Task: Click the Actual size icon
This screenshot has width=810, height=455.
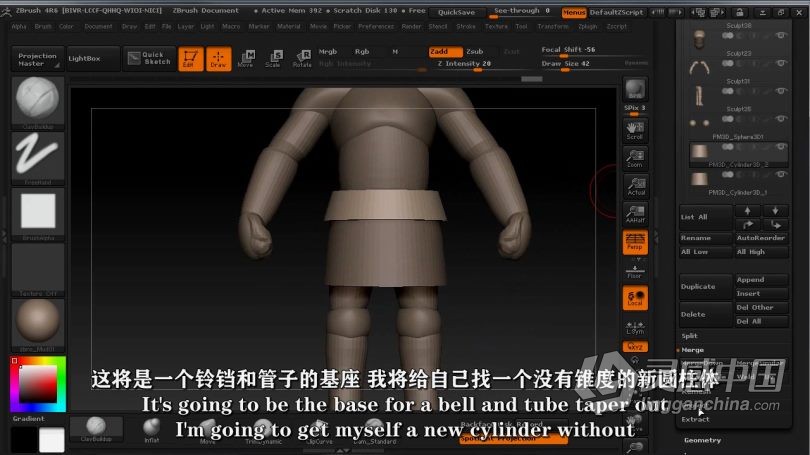Action: 635,186
